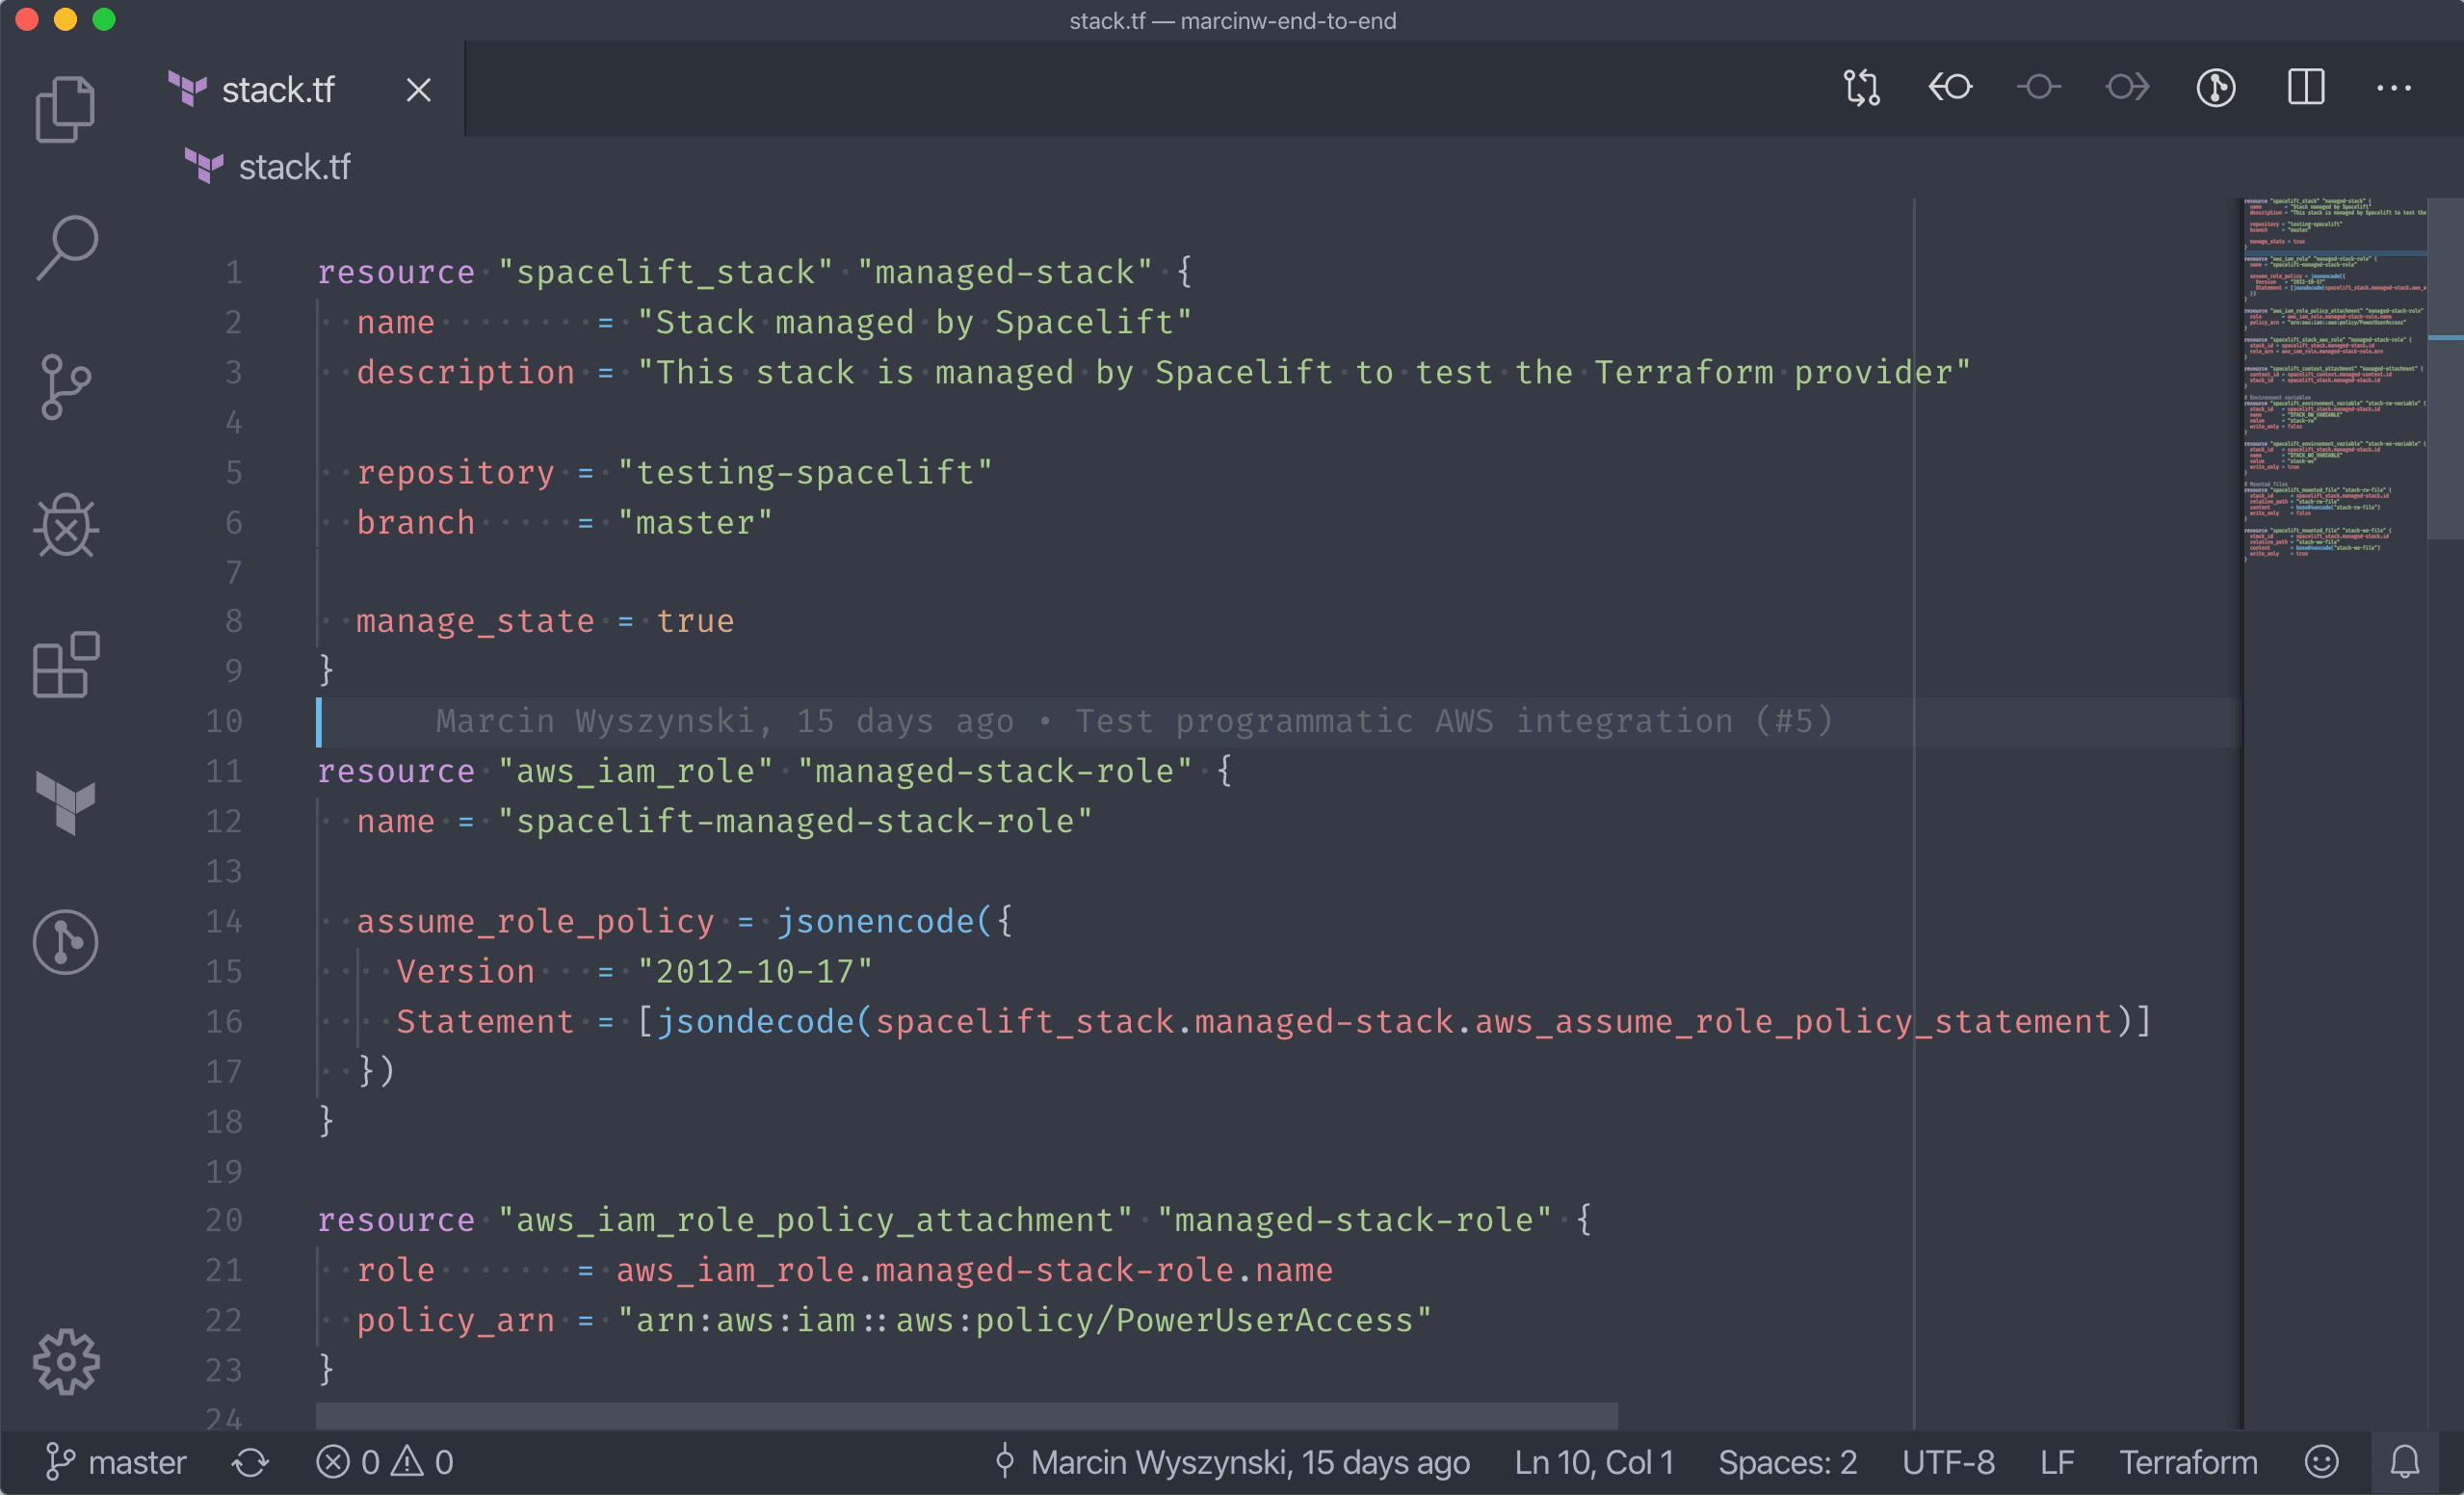Click the master branch in status bar

[x=115, y=1462]
